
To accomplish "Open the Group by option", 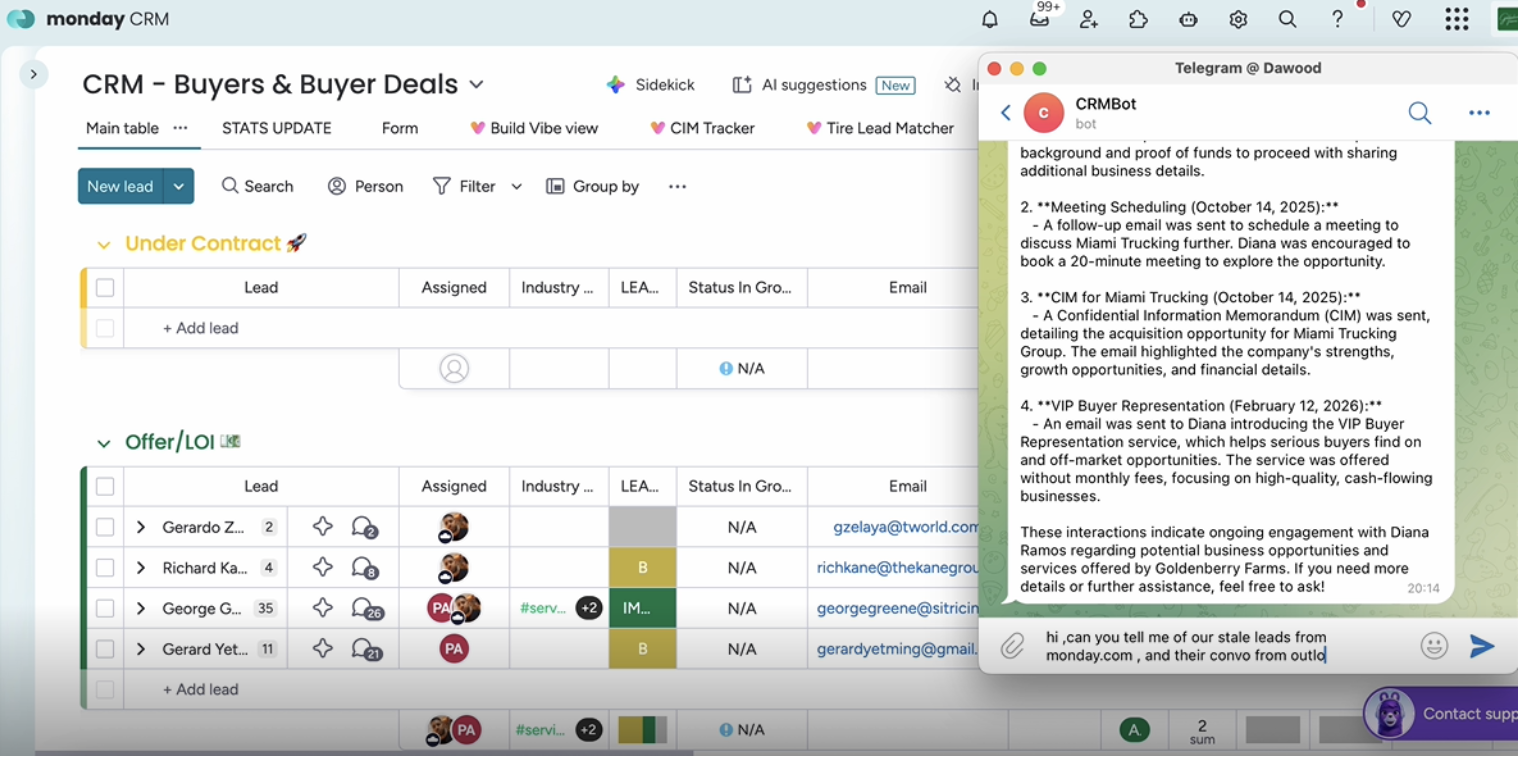I will pyautogui.click(x=592, y=186).
